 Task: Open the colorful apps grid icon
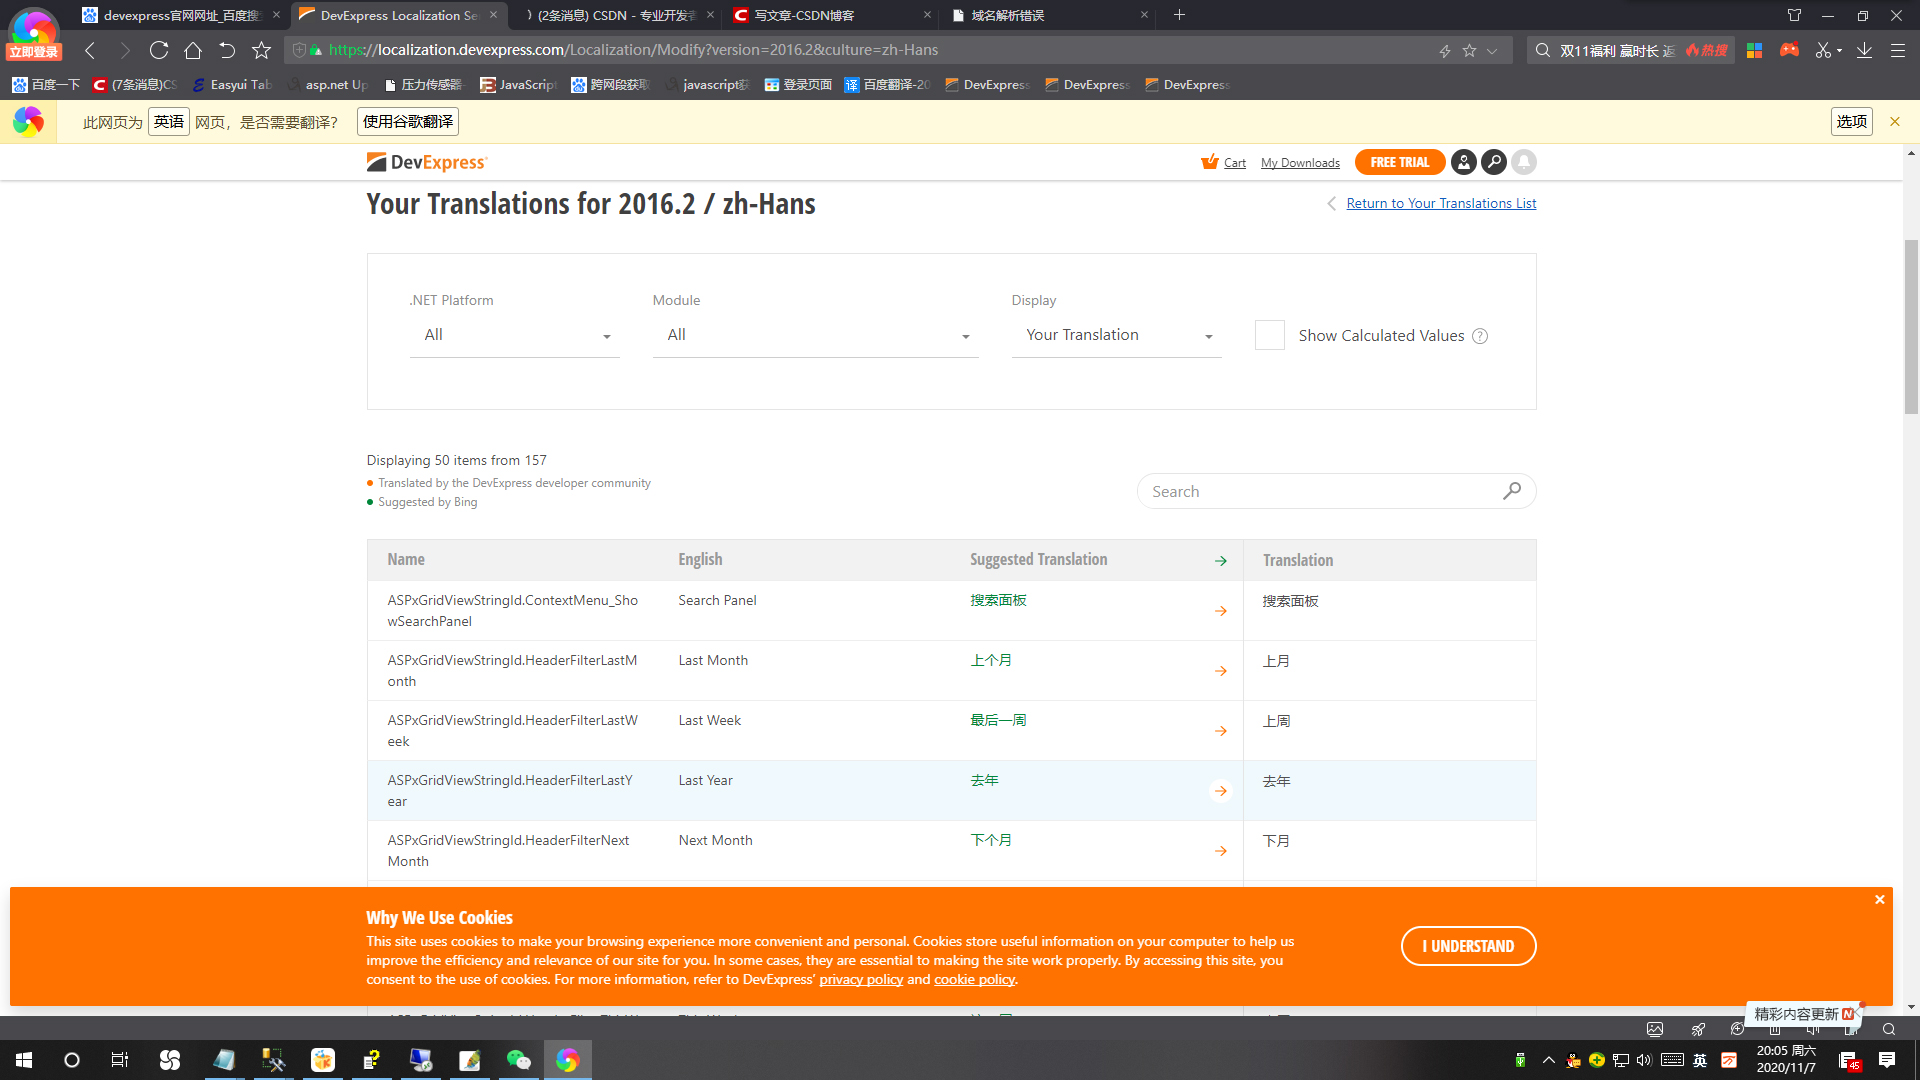1754,50
